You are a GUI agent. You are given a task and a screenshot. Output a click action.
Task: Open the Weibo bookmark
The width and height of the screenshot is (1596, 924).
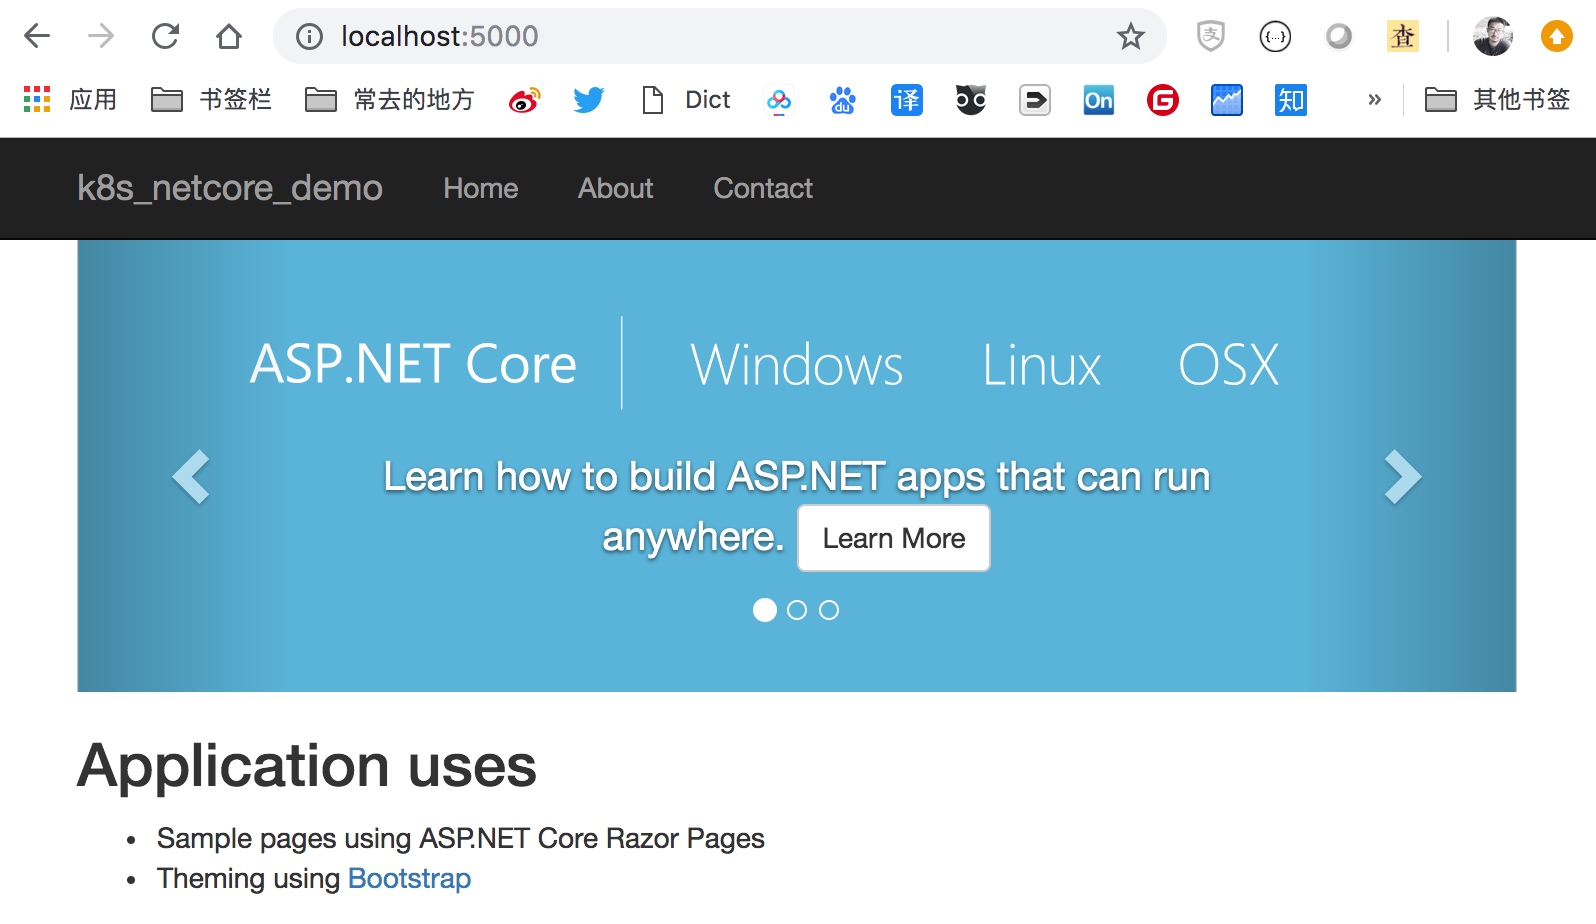coord(525,100)
